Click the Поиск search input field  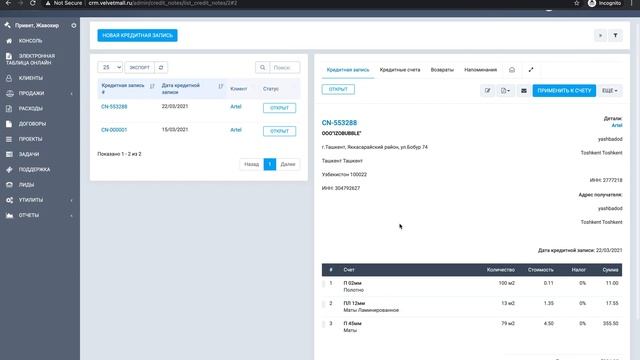284,67
